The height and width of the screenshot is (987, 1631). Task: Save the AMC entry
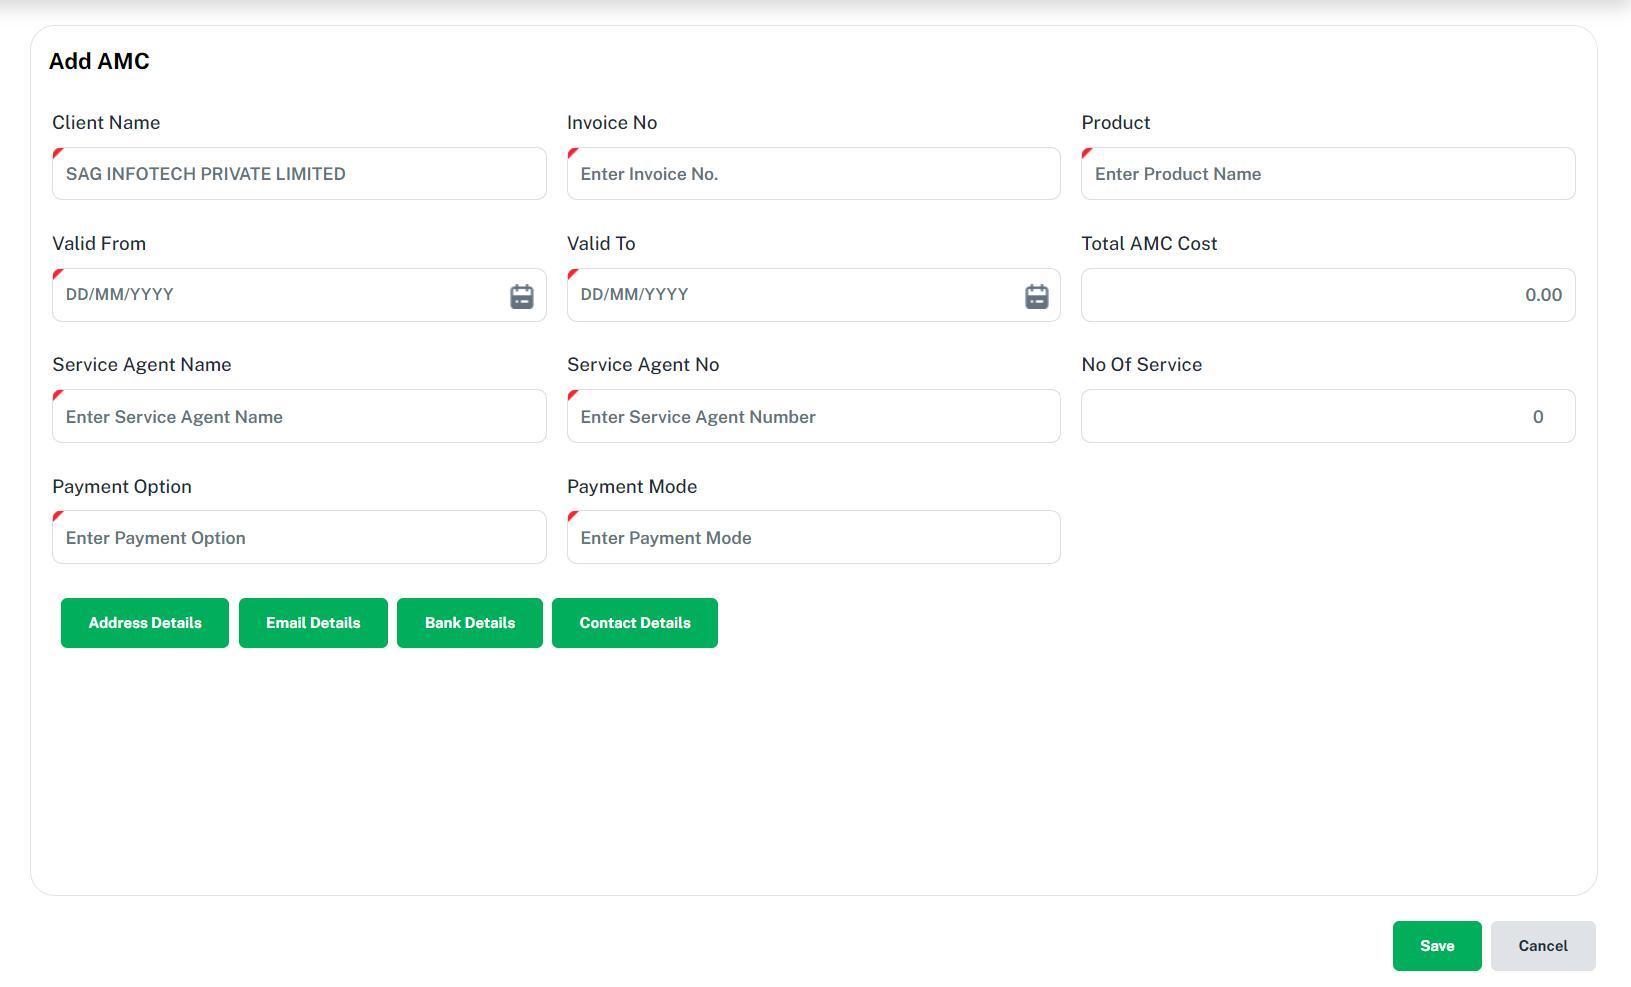[x=1437, y=946]
